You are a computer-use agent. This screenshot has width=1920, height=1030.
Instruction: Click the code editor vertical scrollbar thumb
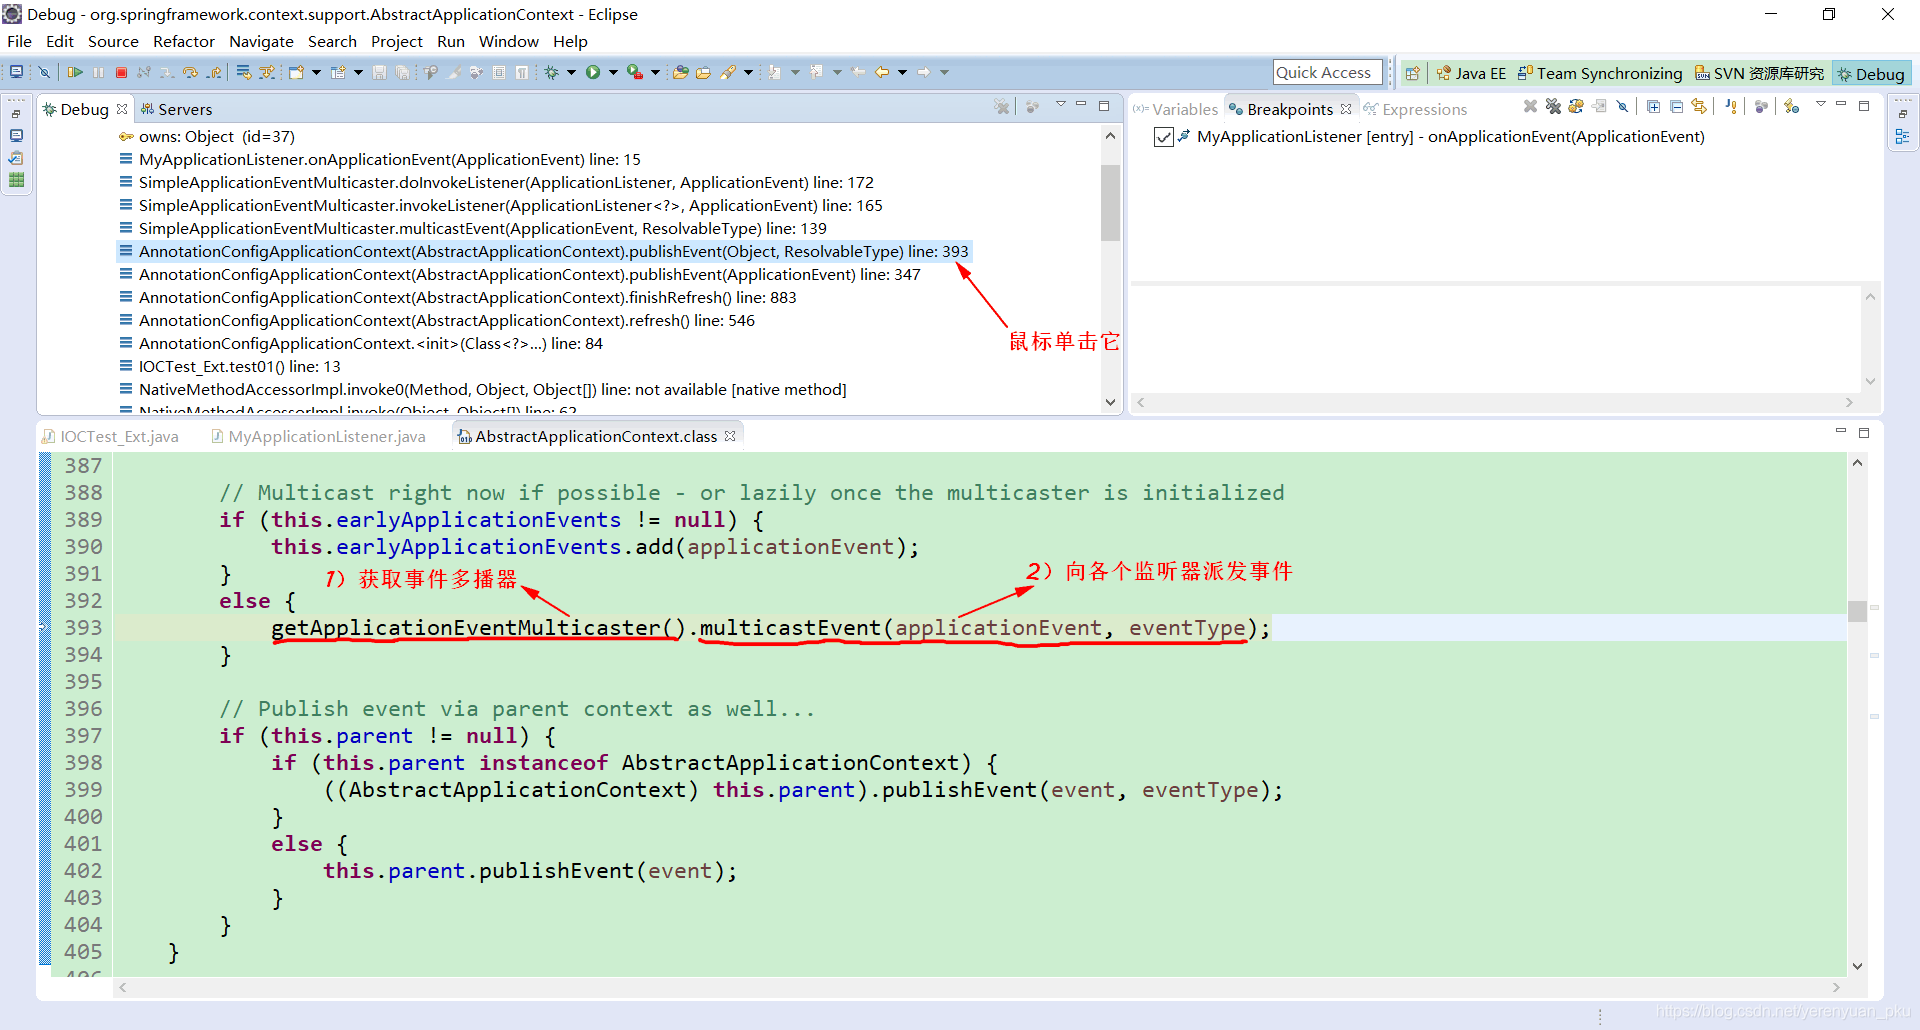pyautogui.click(x=1857, y=611)
